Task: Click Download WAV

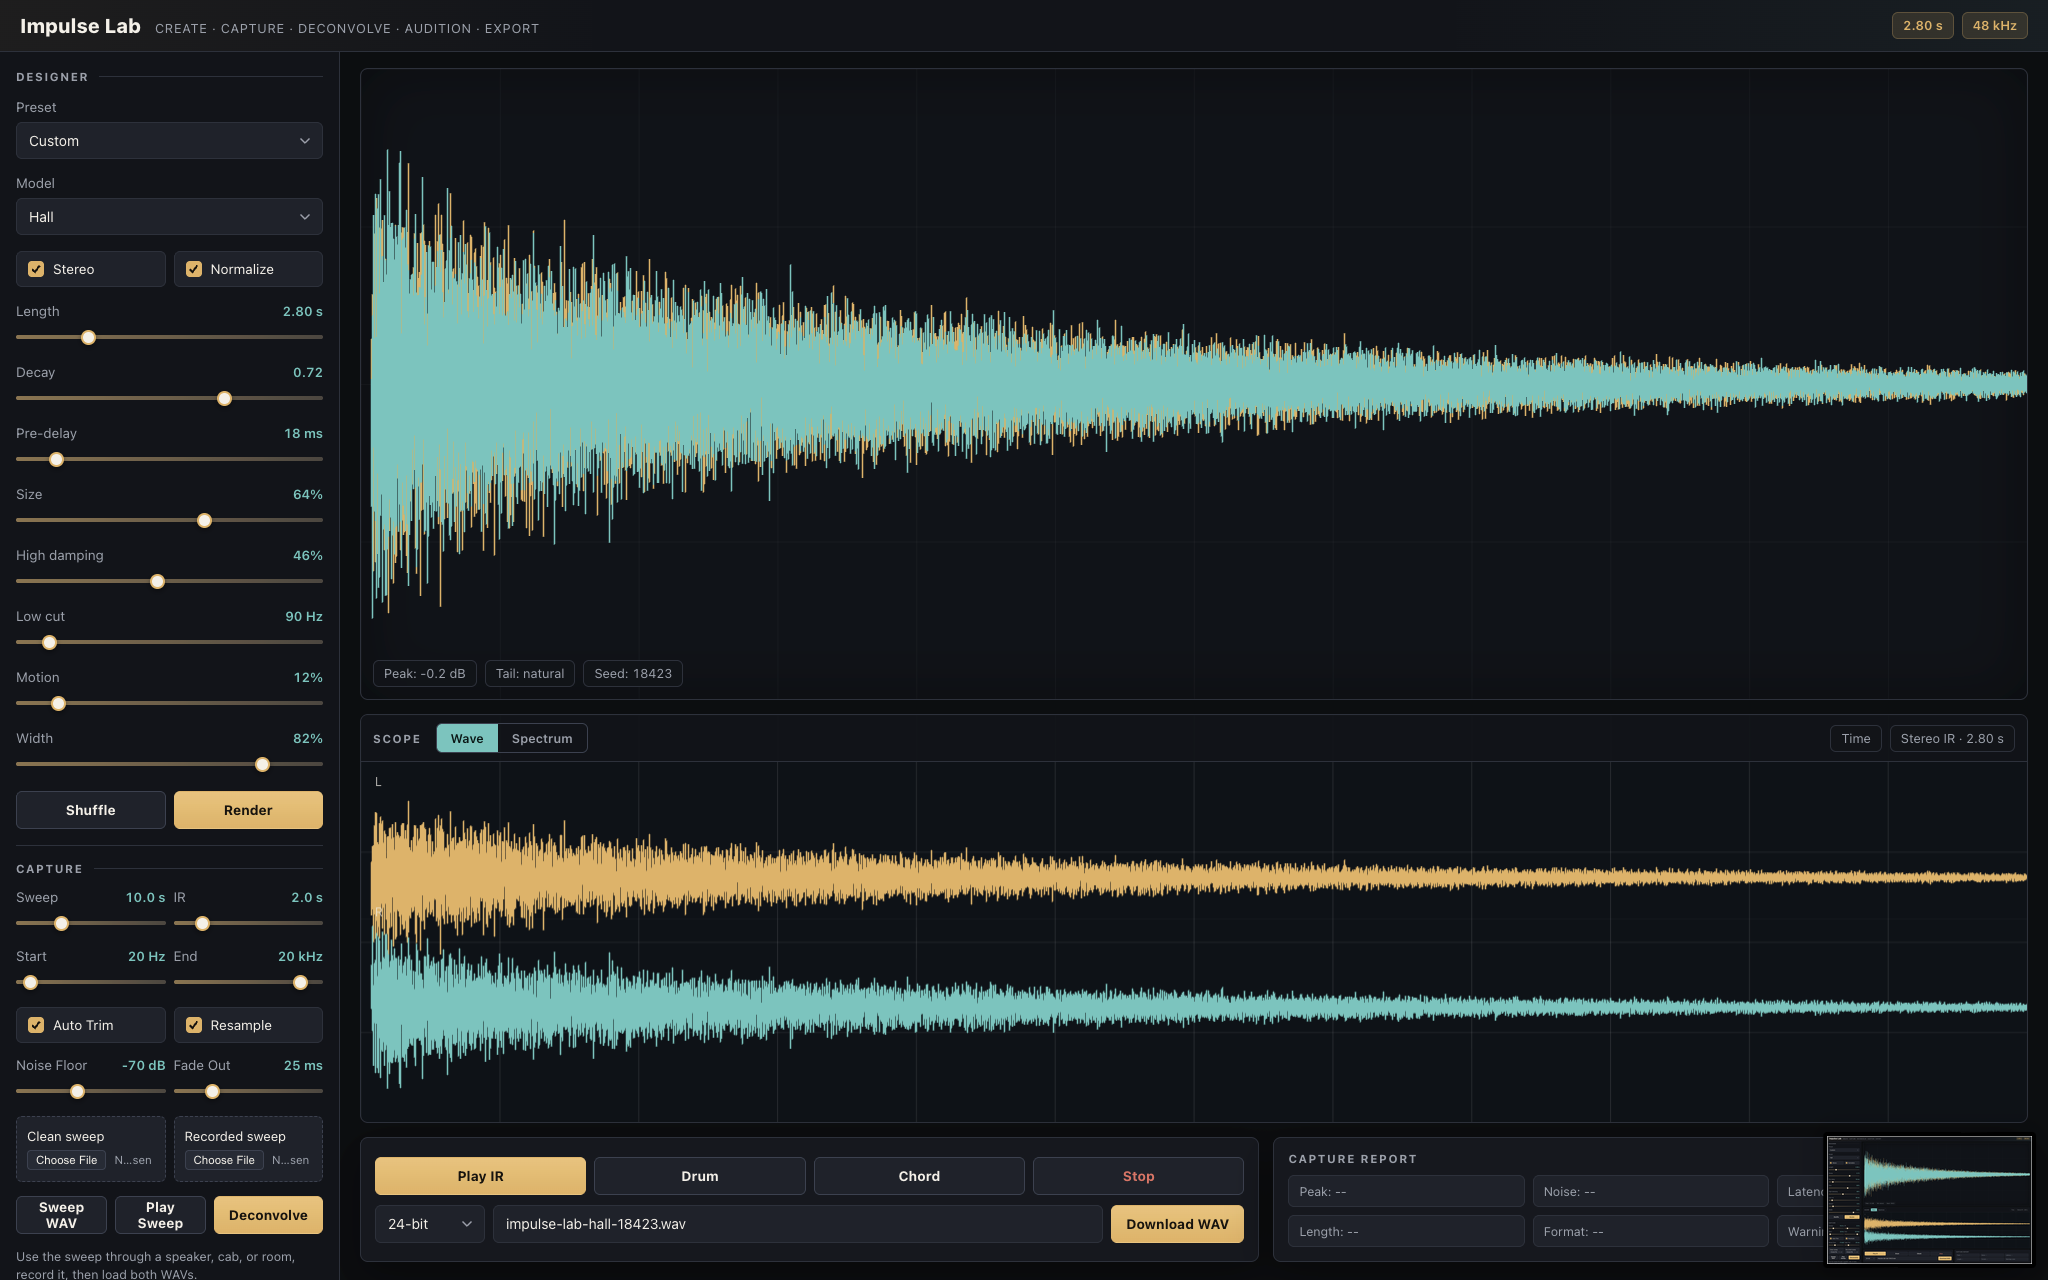Action: coord(1177,1224)
